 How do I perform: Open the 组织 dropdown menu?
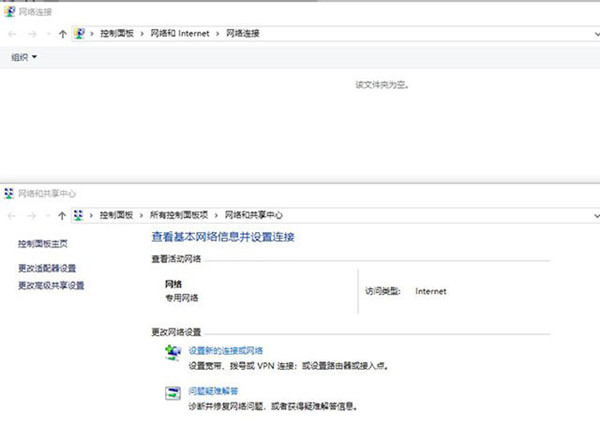(x=24, y=57)
